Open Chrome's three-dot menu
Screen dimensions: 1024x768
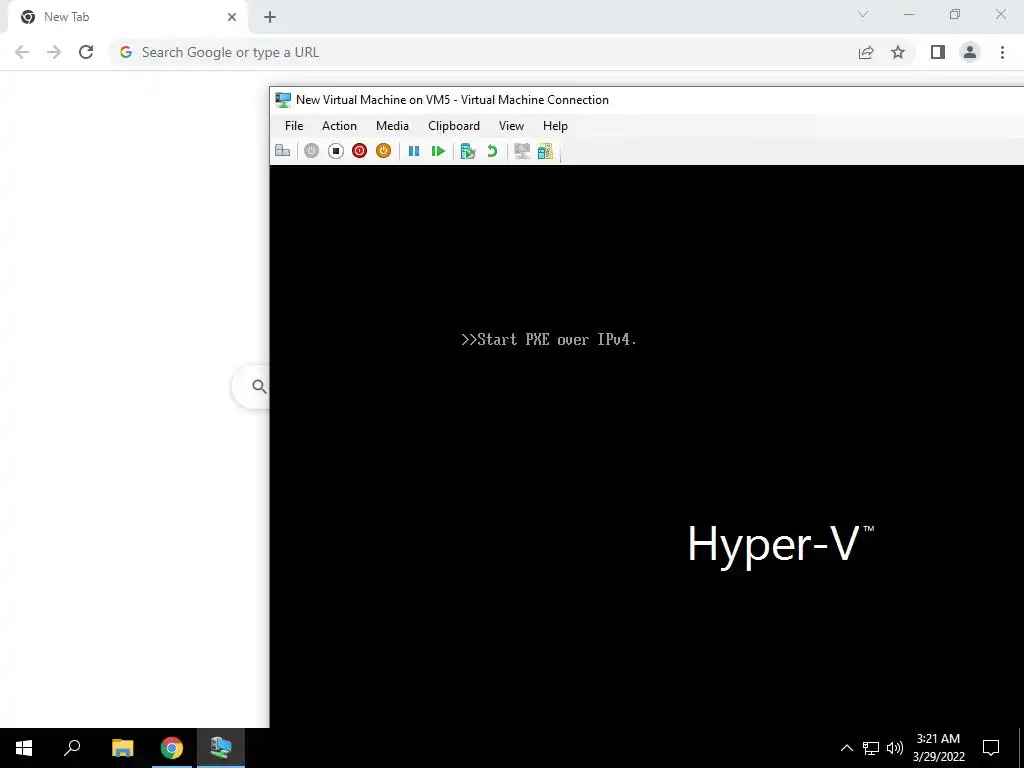click(1002, 52)
